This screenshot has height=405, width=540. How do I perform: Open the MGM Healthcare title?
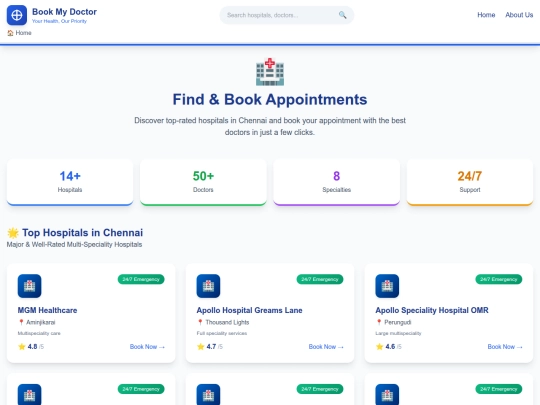click(x=48, y=310)
